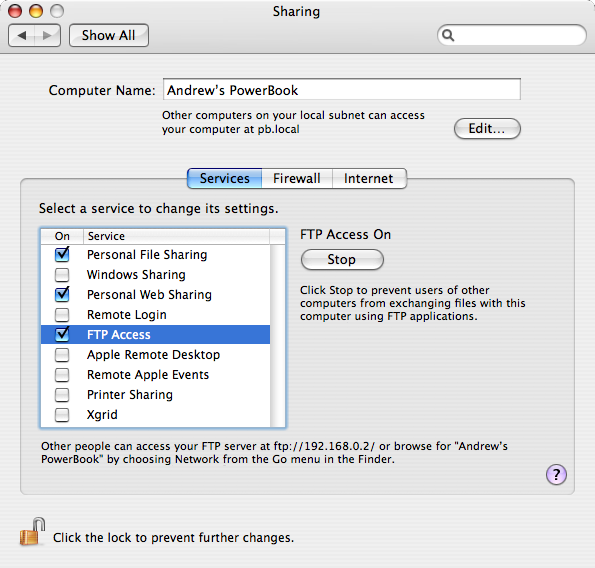The image size is (595, 568).
Task: Stop FTP Access with the Stop button
Action: (x=342, y=260)
